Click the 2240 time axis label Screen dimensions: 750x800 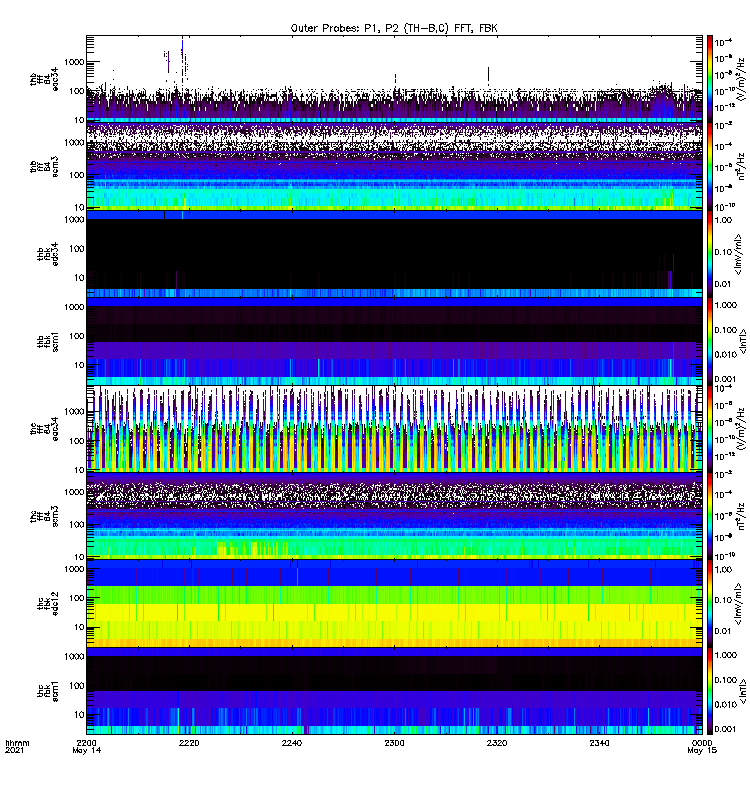(x=292, y=743)
